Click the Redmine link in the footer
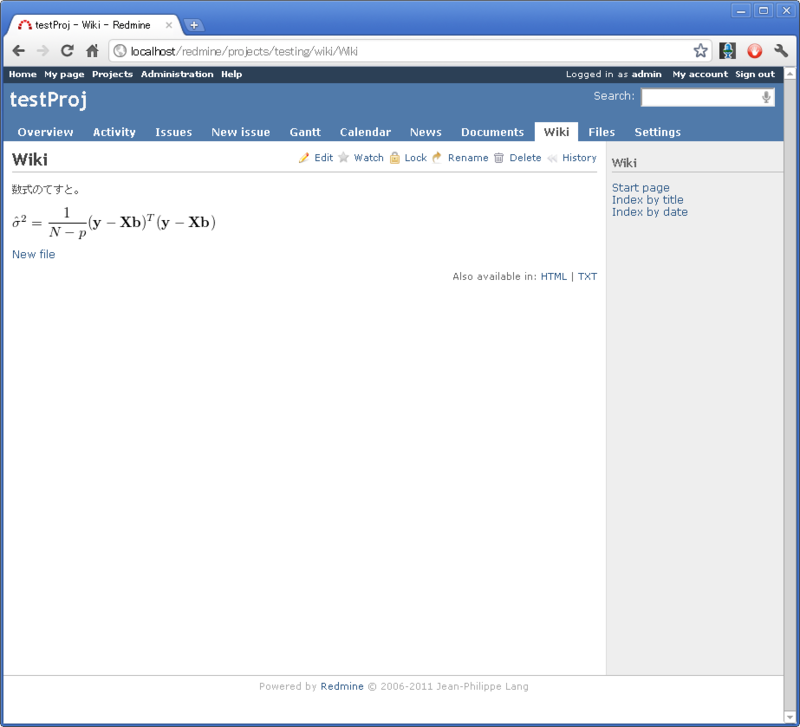Screen dimensions: 800x727 tap(342, 686)
